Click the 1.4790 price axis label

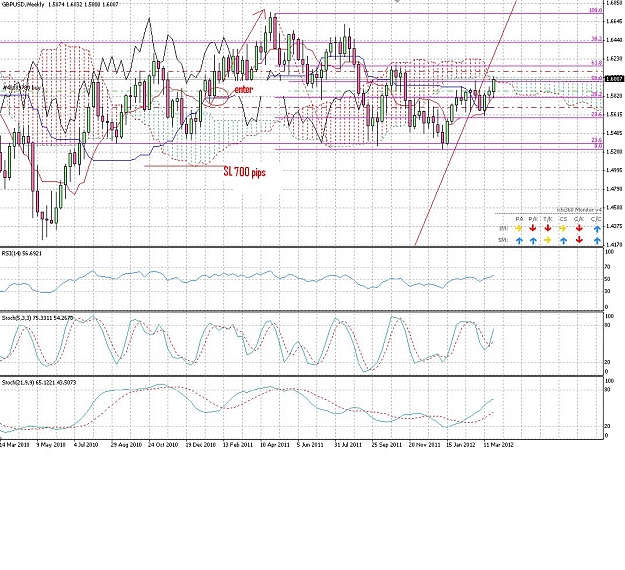(x=614, y=189)
